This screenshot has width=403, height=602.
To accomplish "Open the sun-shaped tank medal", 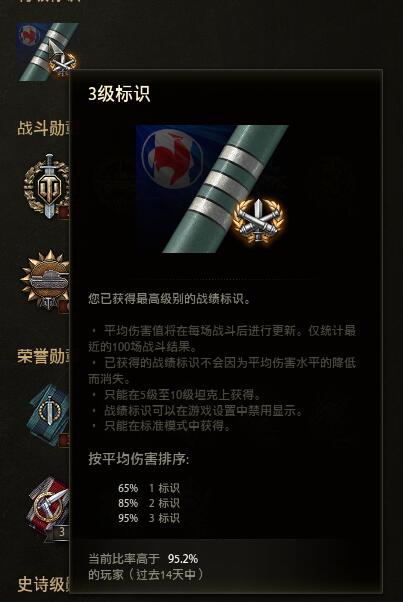I will (45, 280).
